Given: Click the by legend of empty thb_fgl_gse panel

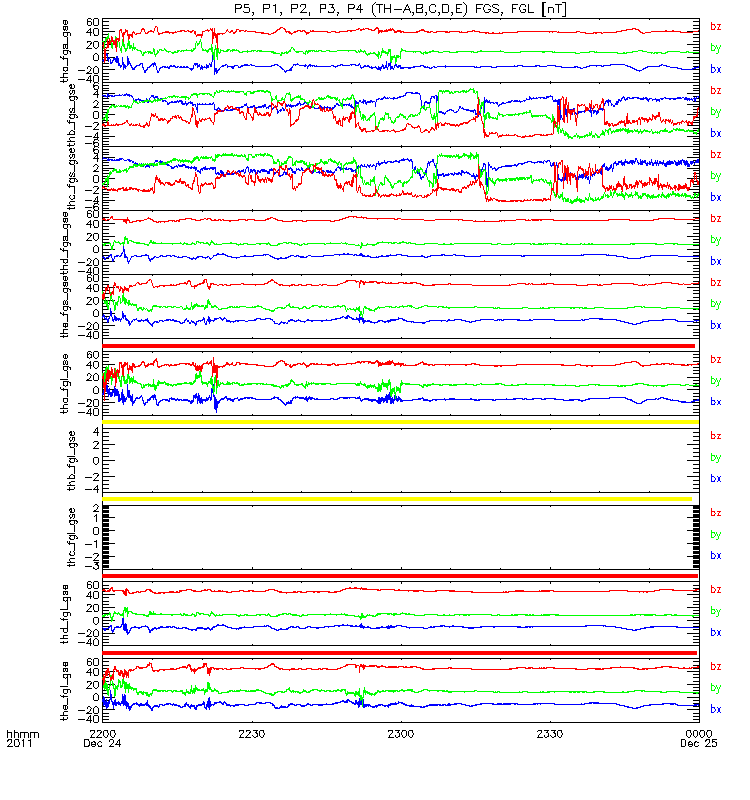Looking at the screenshot, I should [x=716, y=458].
